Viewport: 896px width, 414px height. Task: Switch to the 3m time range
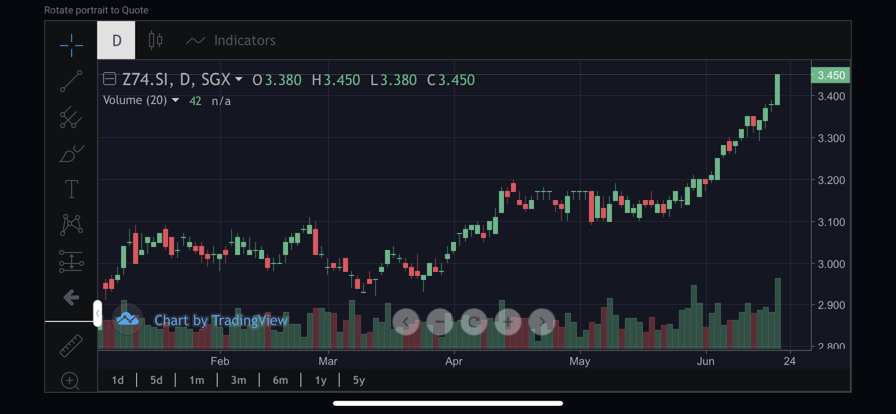pos(238,380)
